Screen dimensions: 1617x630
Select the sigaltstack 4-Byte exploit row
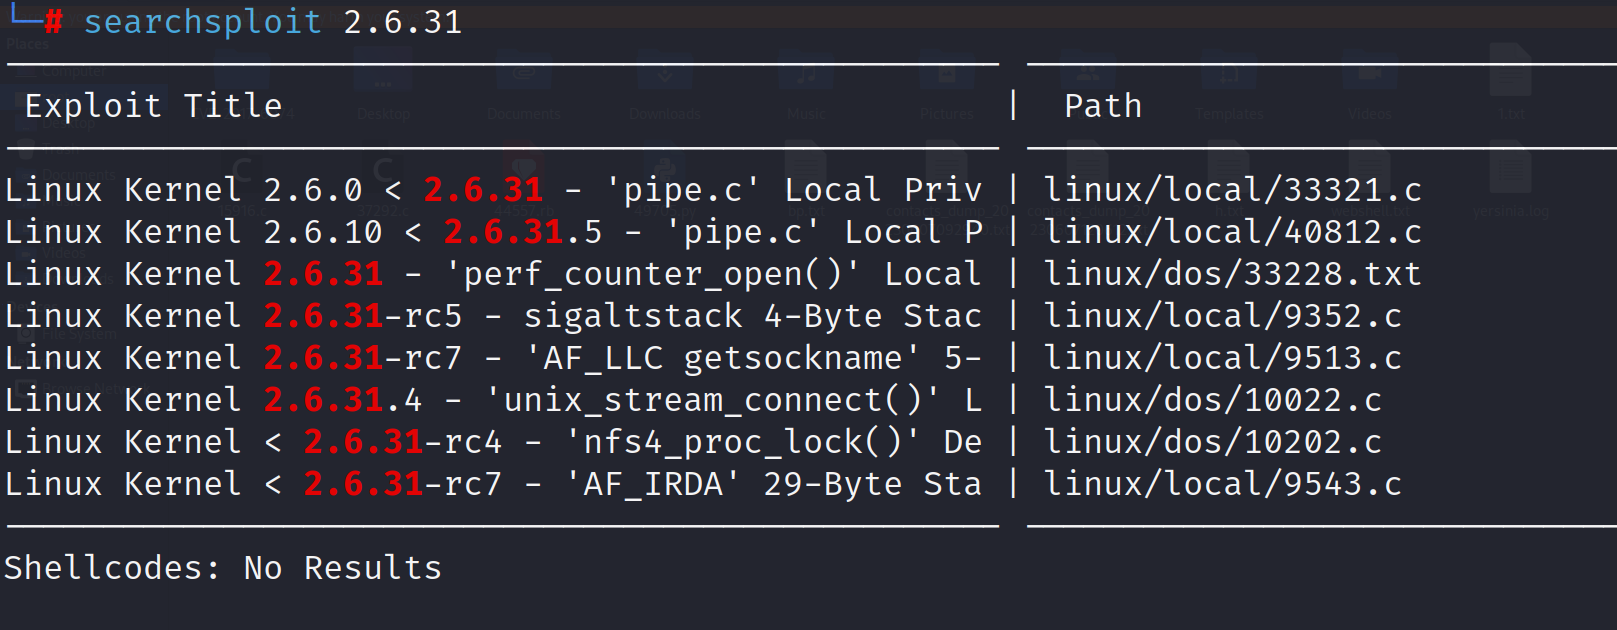492,316
